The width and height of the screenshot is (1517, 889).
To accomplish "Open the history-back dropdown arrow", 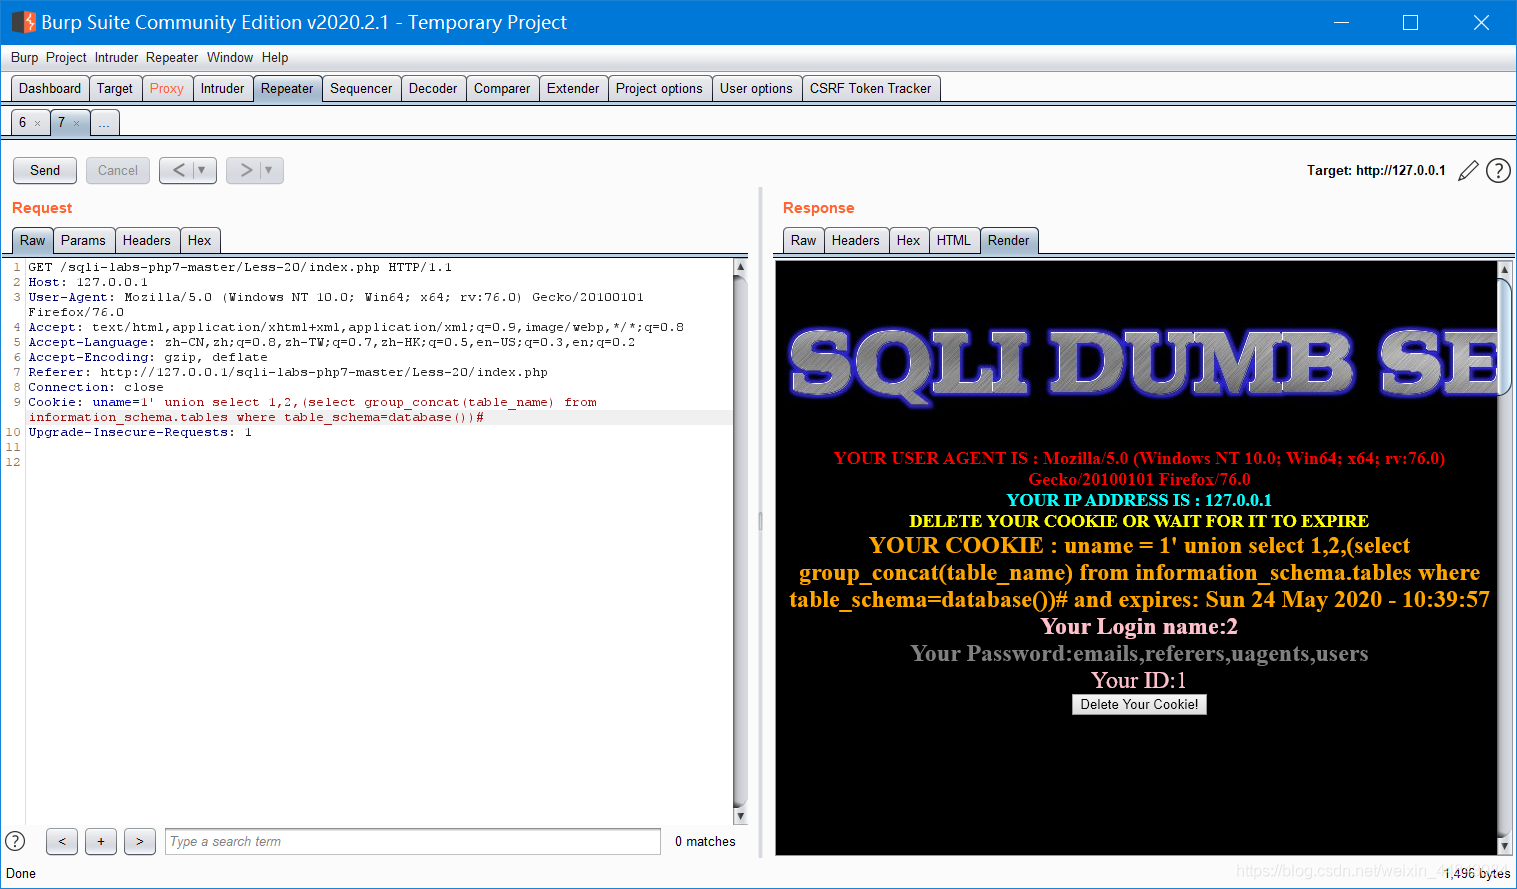I will (203, 170).
